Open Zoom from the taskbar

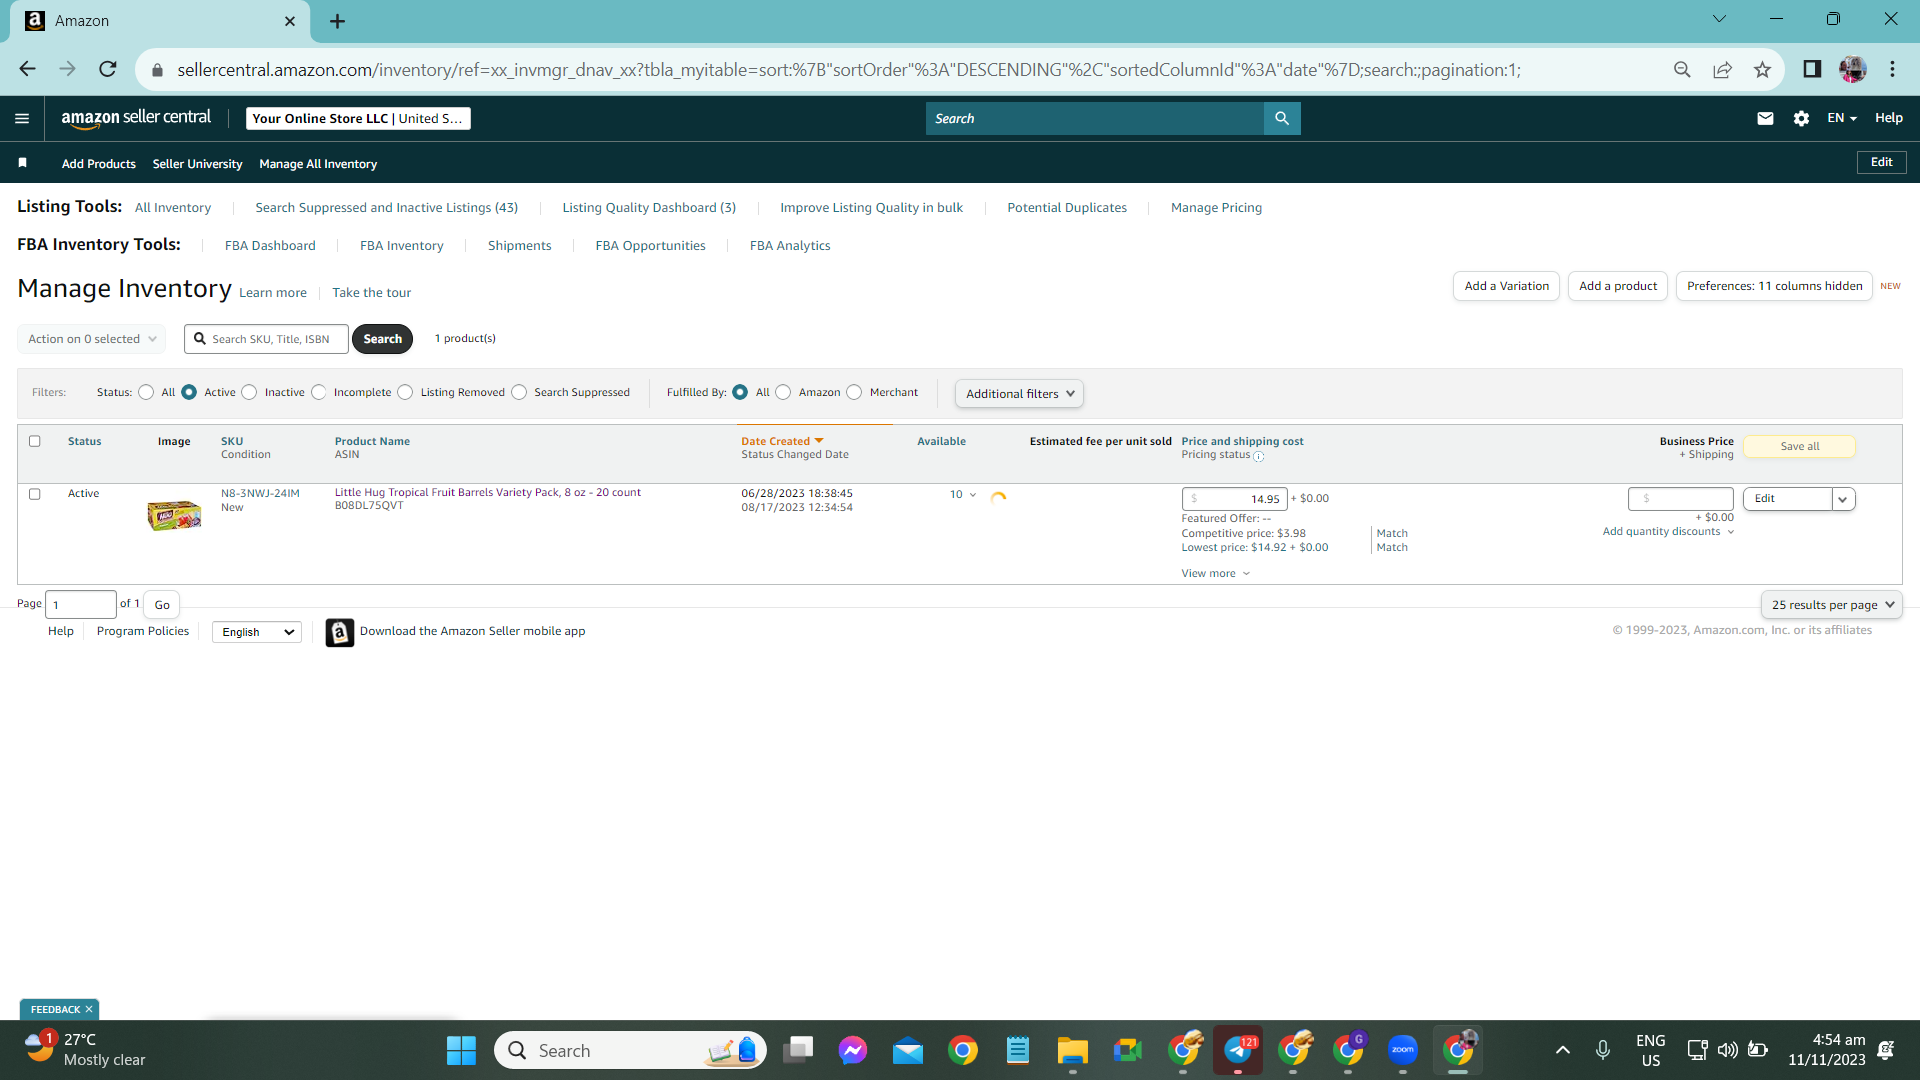[x=1402, y=1050]
